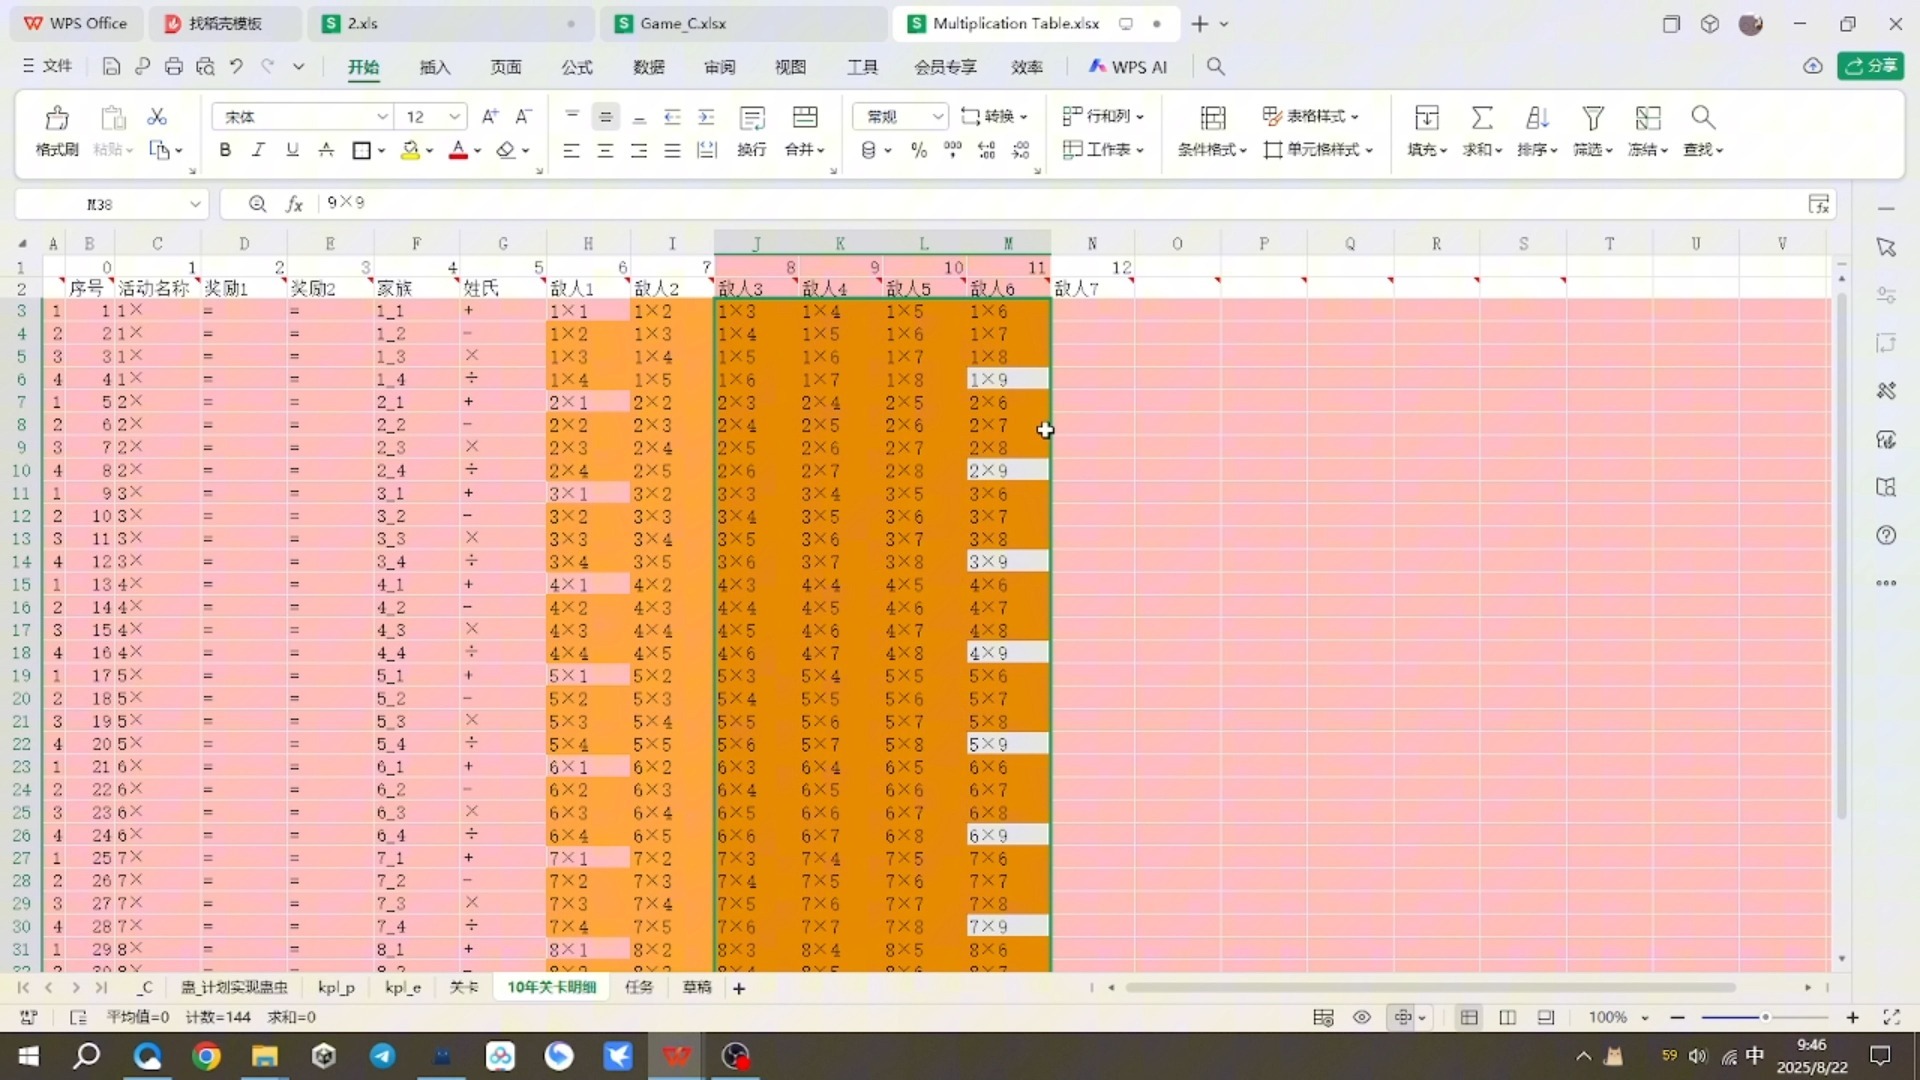Image resolution: width=1920 pixels, height=1080 pixels.
Task: Click the Format Painter (格式刷) icon
Action: pos(57,119)
